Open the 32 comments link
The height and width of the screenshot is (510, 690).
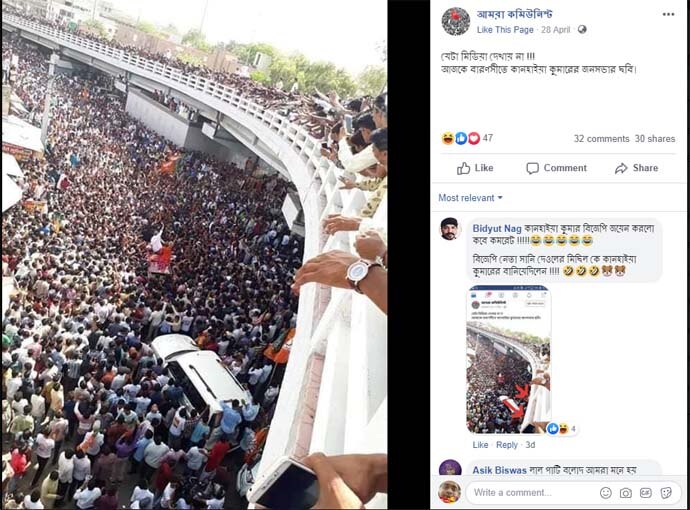tap(601, 139)
